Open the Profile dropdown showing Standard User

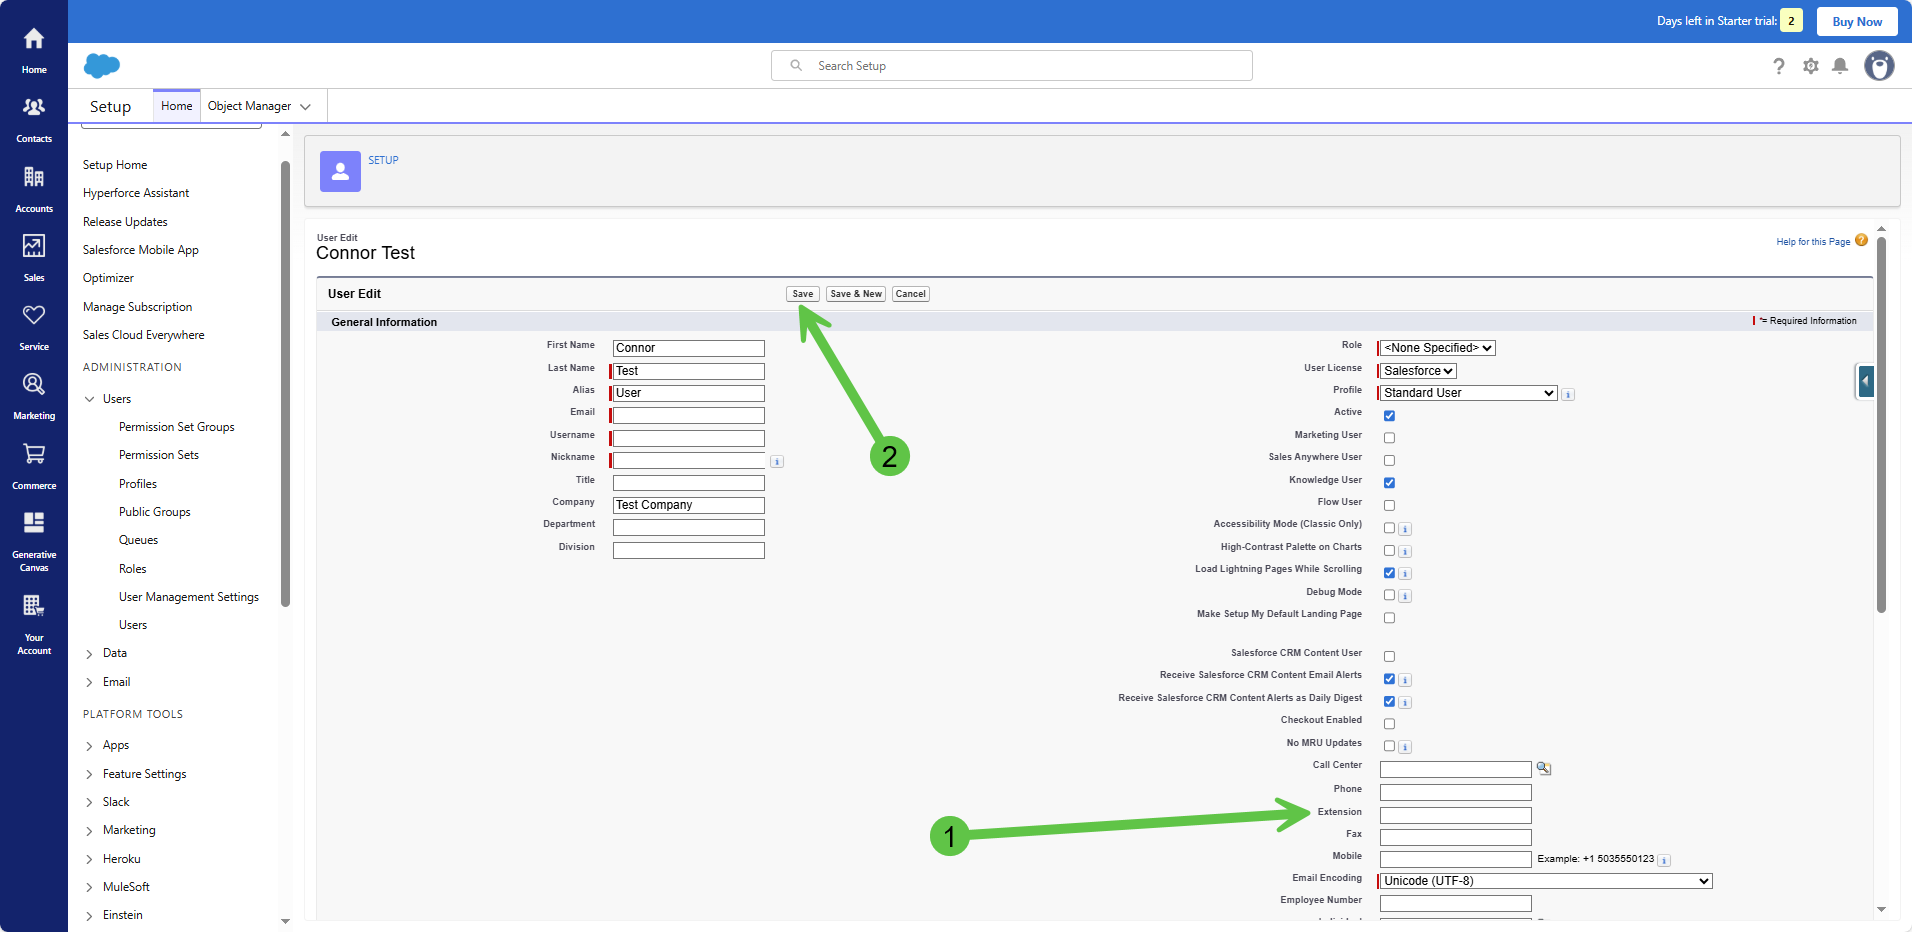click(x=1468, y=393)
